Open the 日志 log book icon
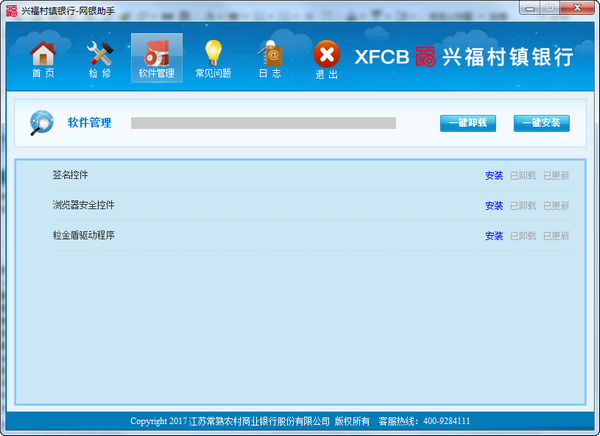600x436 pixels. [270, 57]
